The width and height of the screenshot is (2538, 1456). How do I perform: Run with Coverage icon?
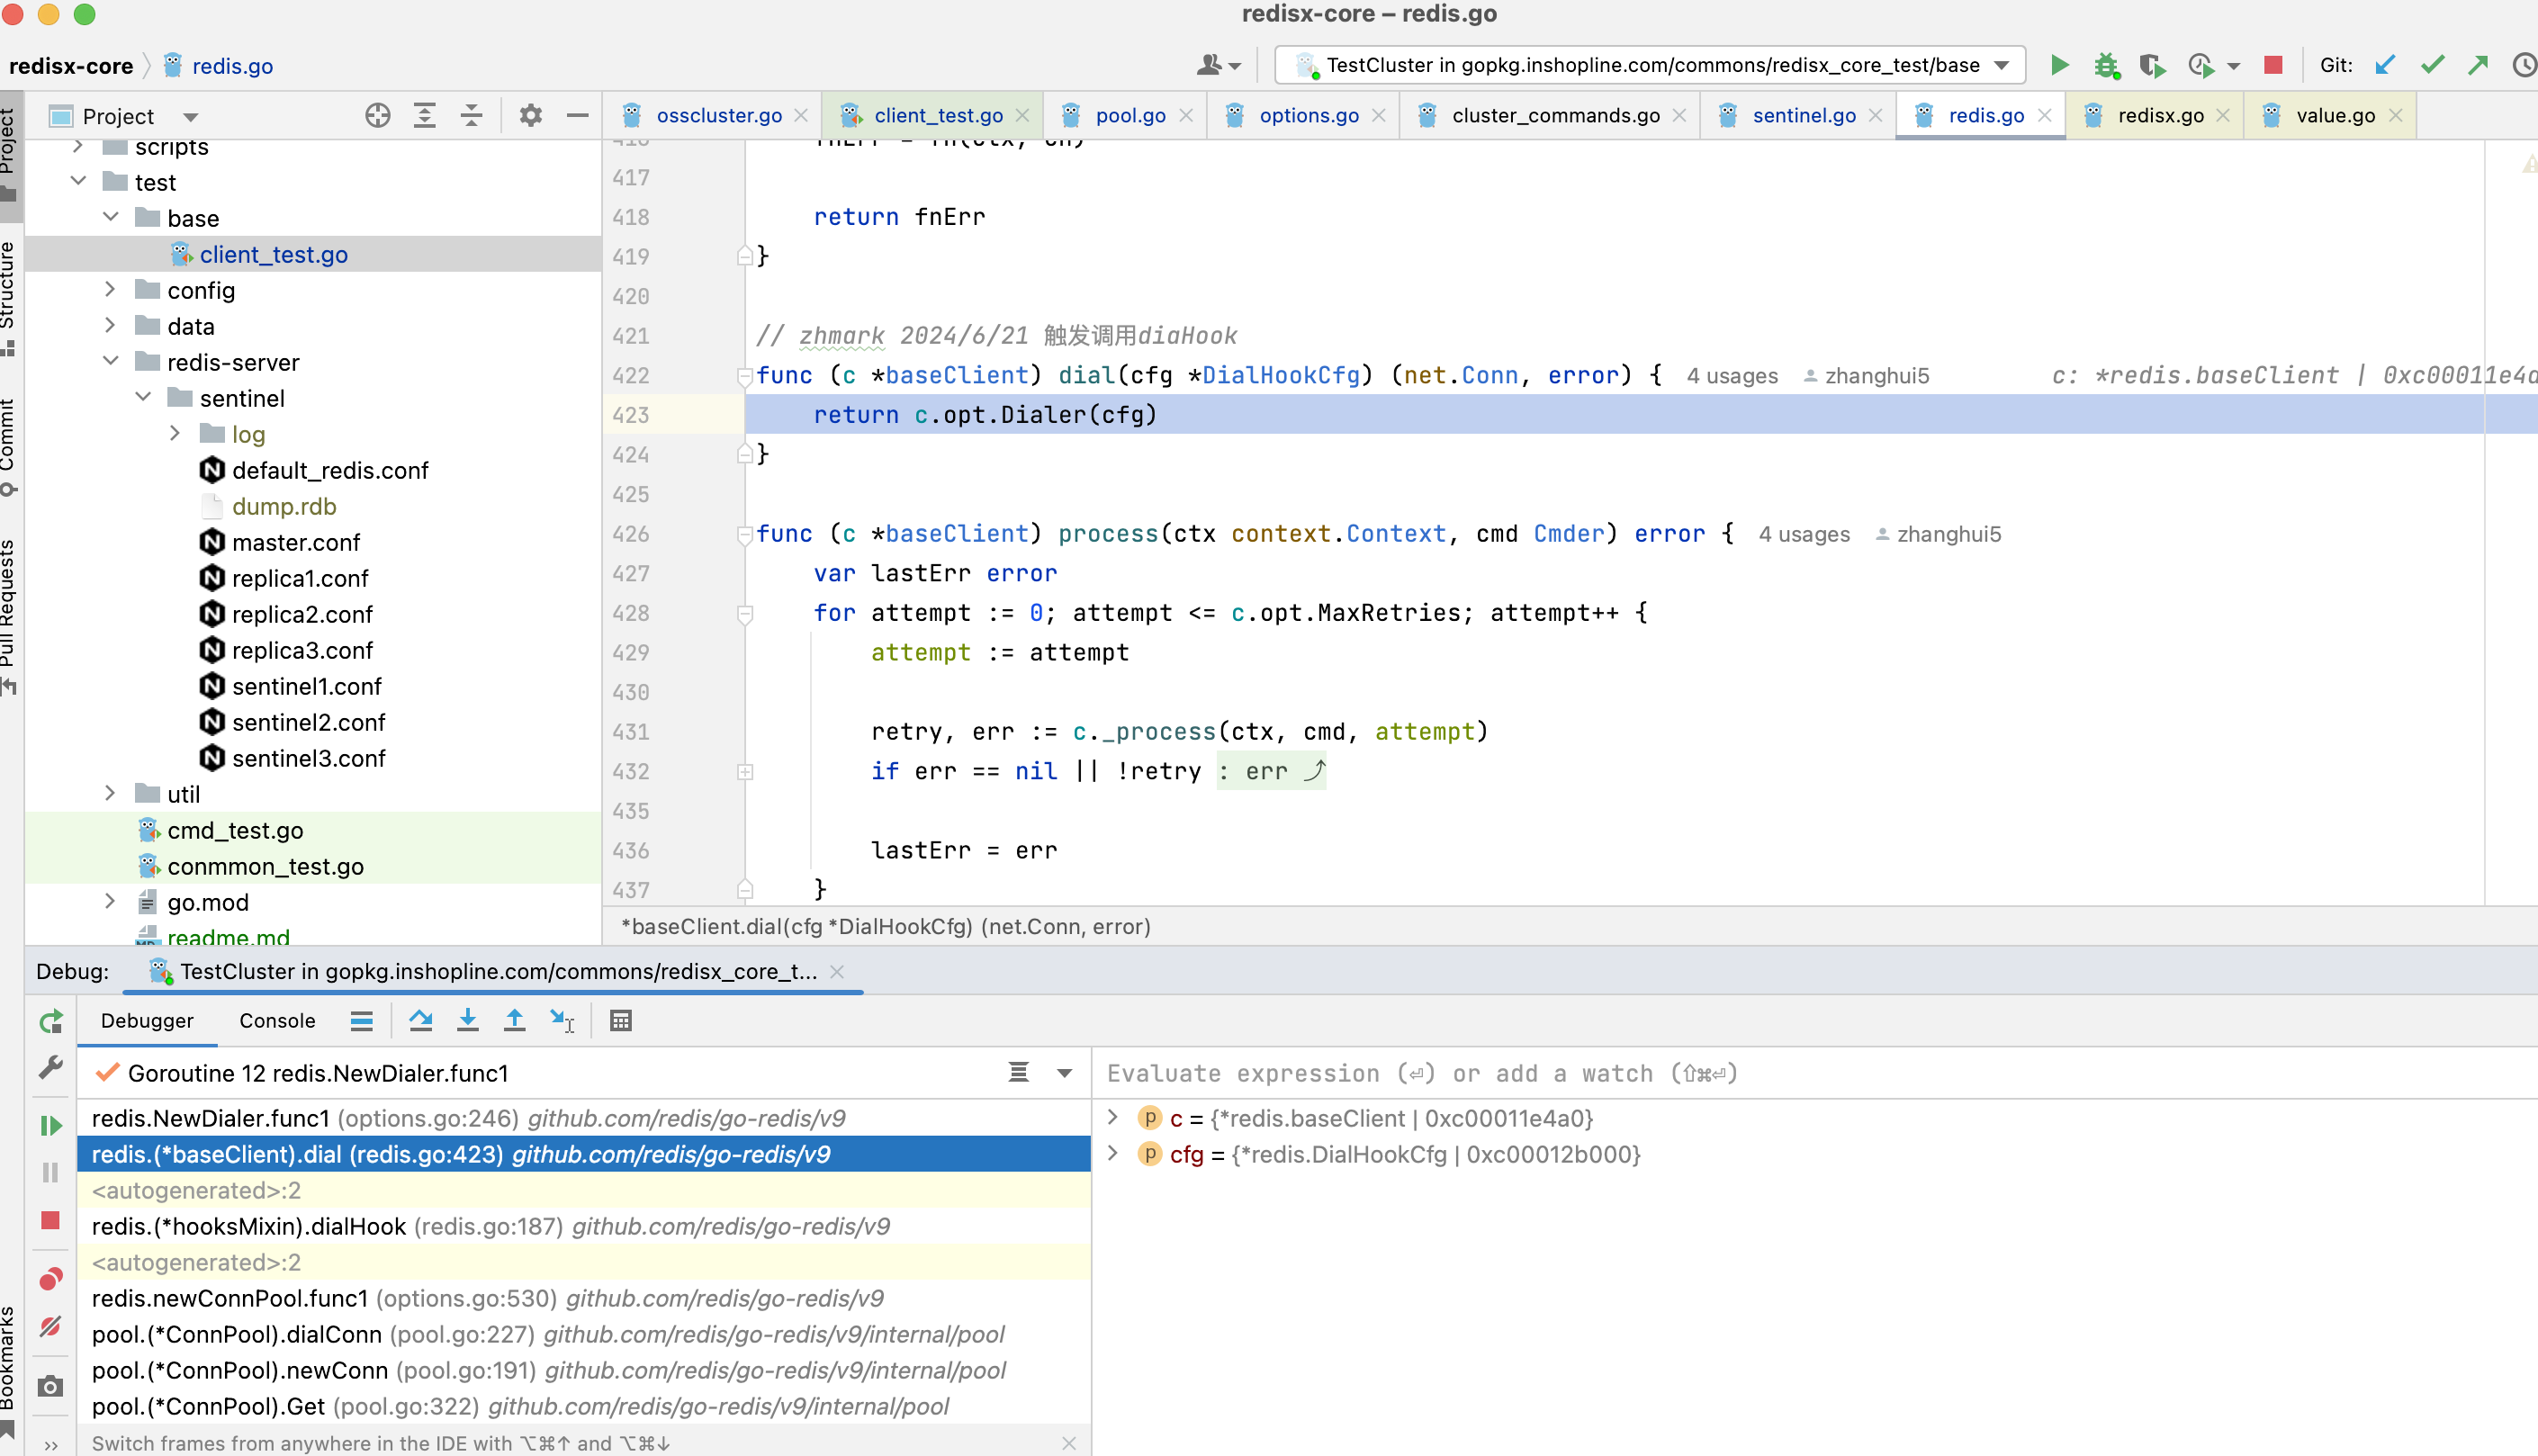[x=2152, y=66]
